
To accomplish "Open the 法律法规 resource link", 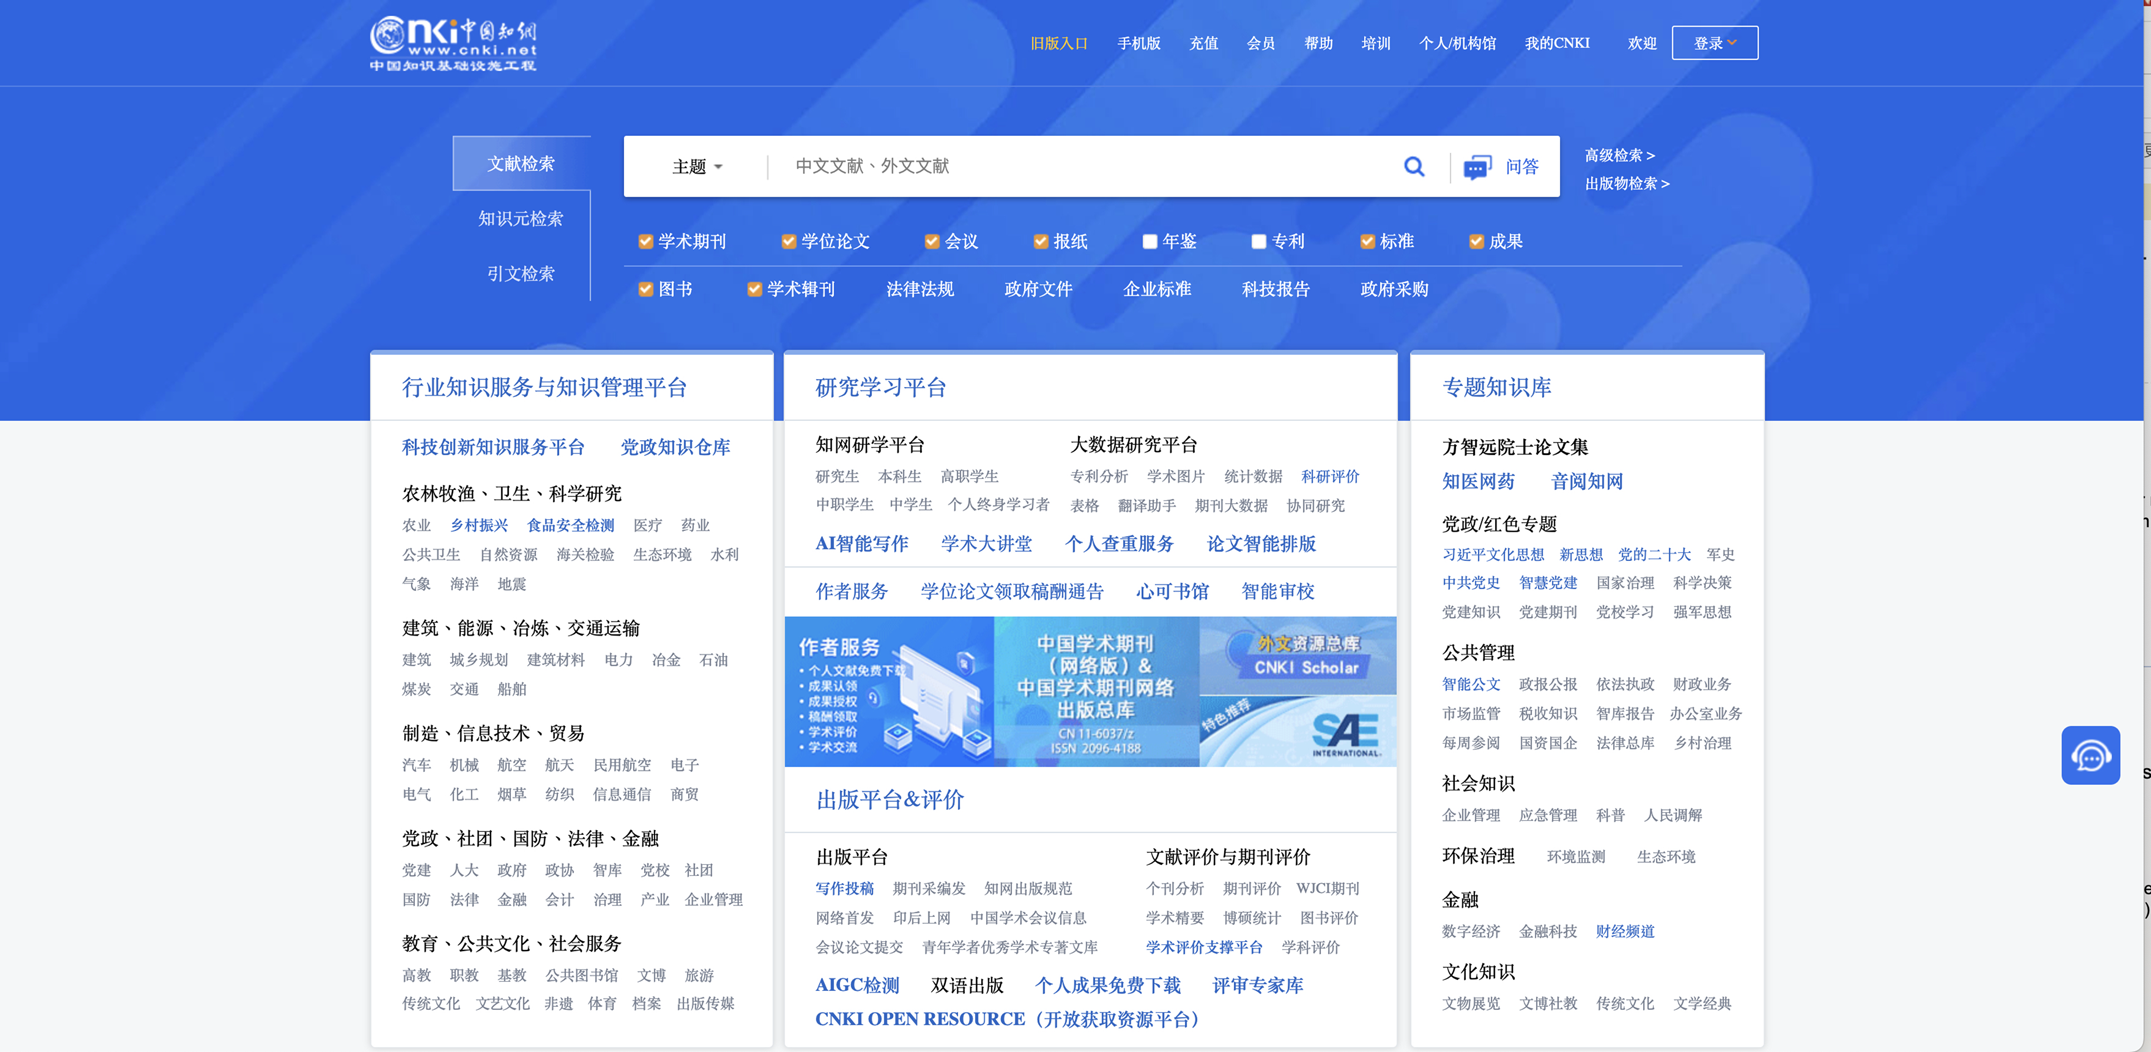I will pyautogui.click(x=920, y=290).
